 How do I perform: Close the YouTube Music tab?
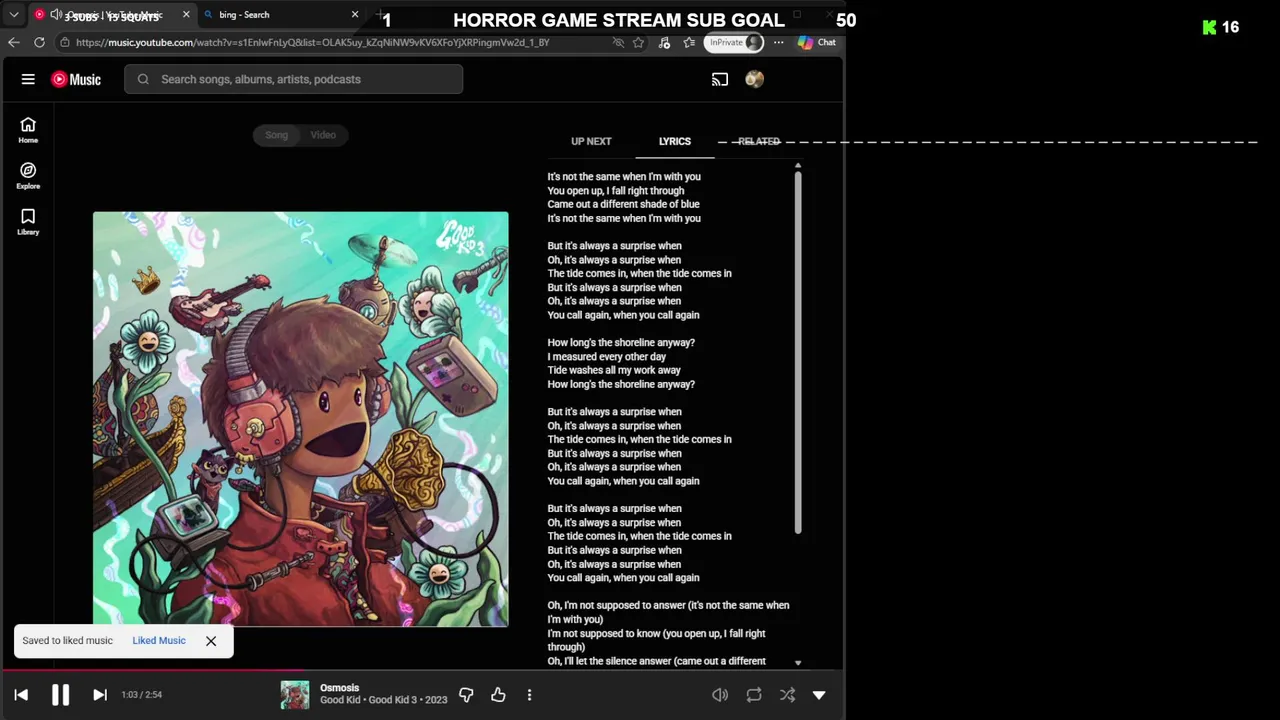186,15
